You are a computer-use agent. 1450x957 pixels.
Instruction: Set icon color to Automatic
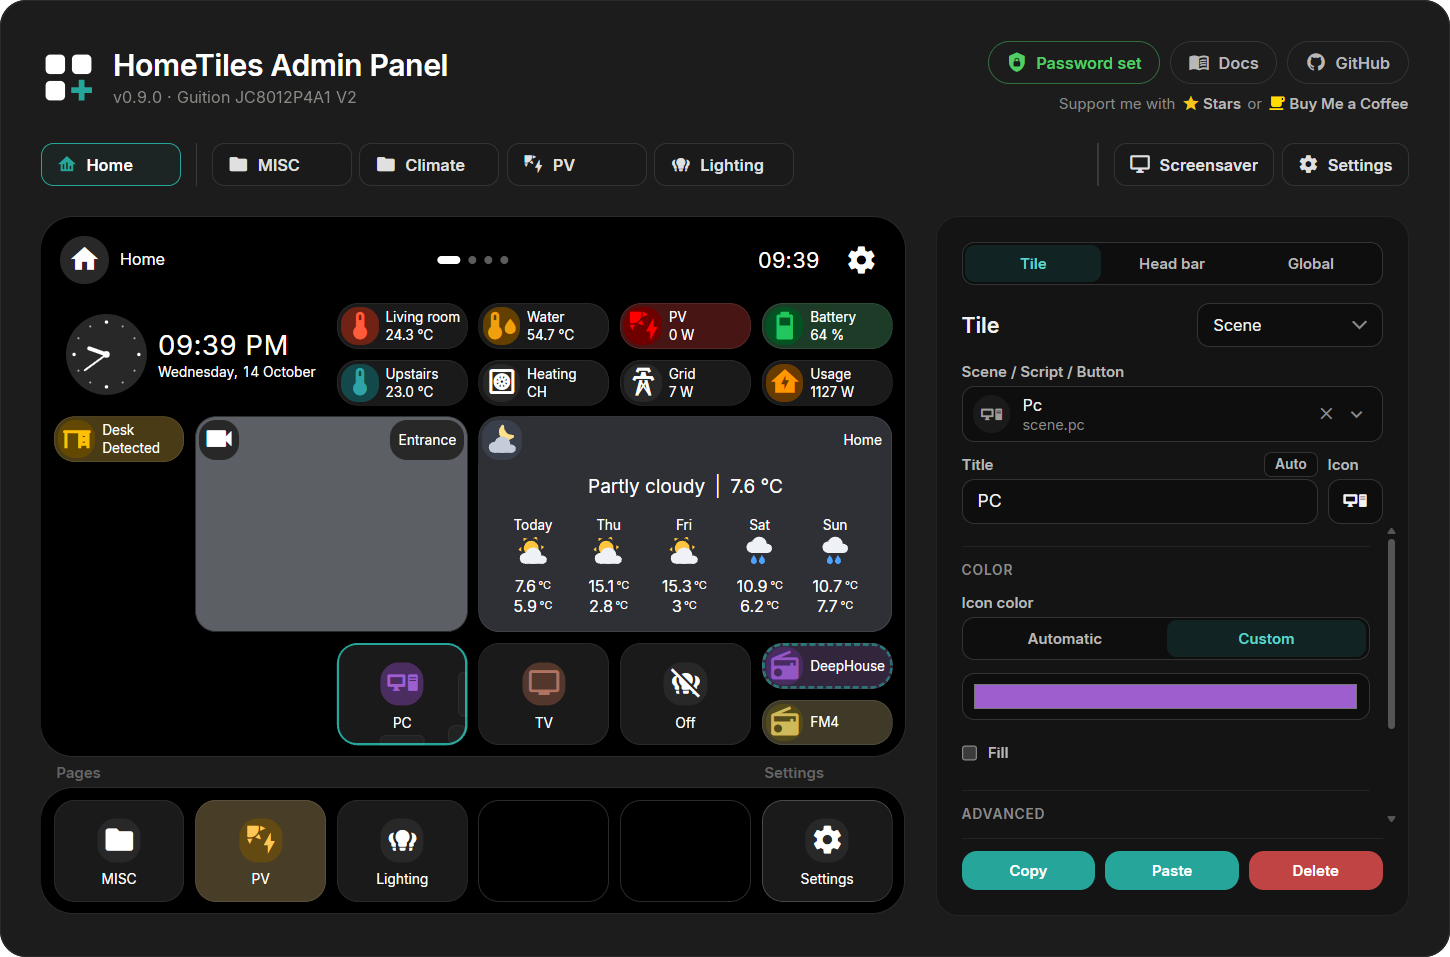tap(1065, 639)
